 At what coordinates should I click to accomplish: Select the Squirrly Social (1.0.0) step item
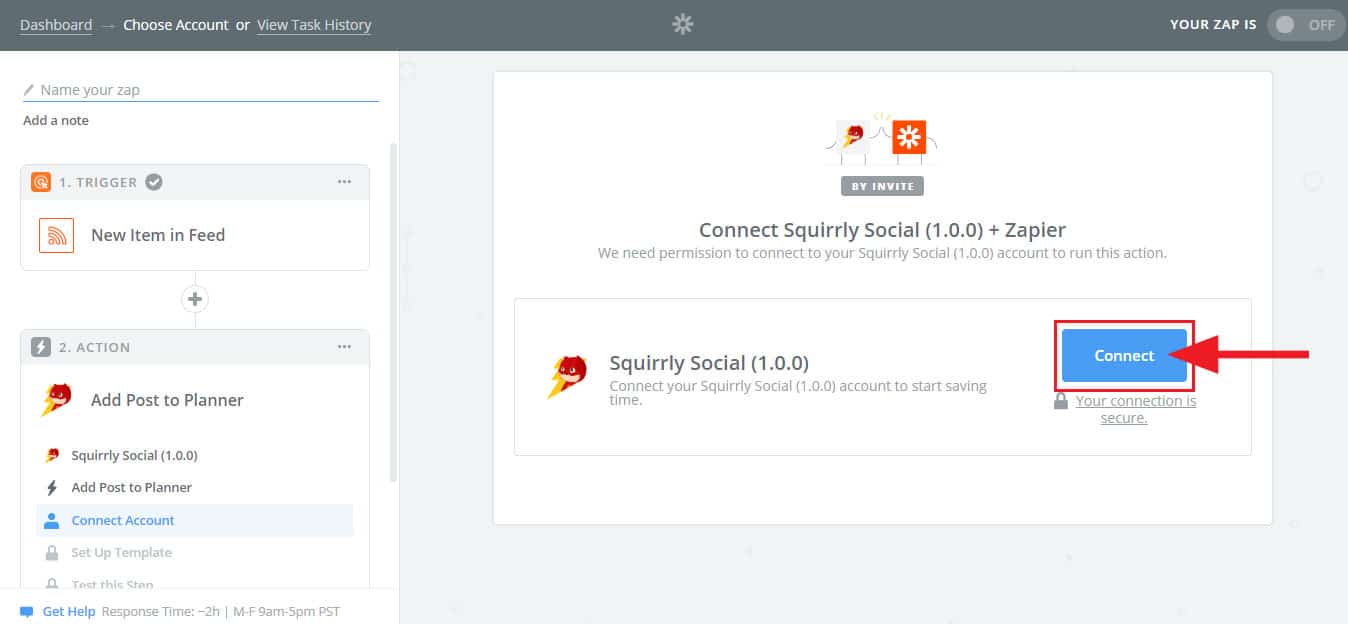pos(134,455)
